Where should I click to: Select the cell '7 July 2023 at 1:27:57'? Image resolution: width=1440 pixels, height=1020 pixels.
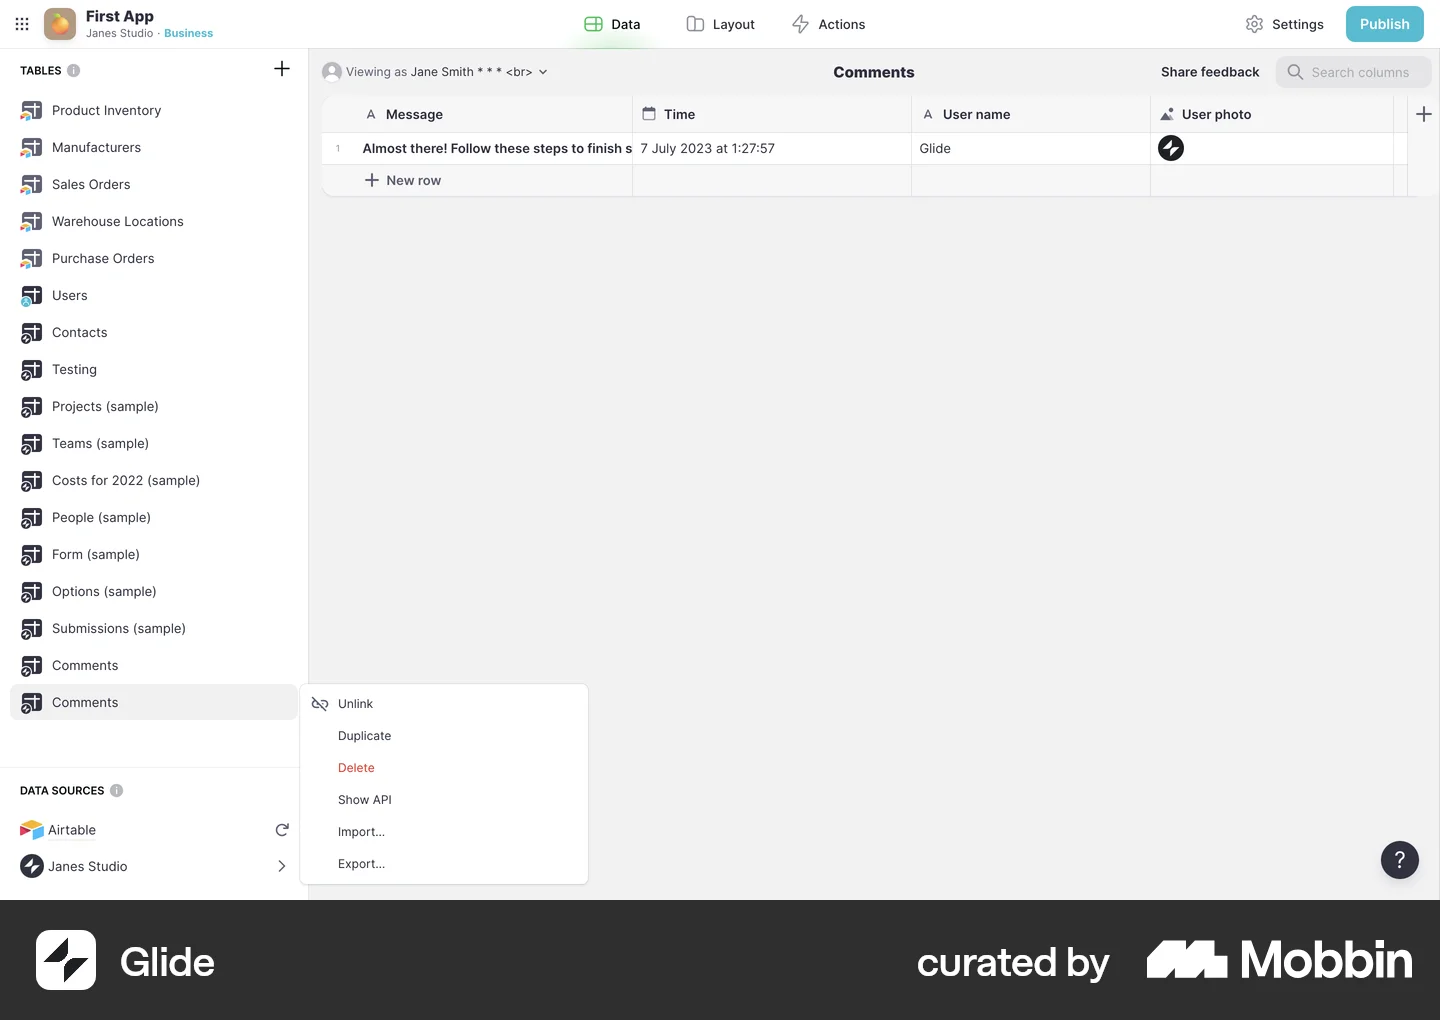pyautogui.click(x=772, y=148)
